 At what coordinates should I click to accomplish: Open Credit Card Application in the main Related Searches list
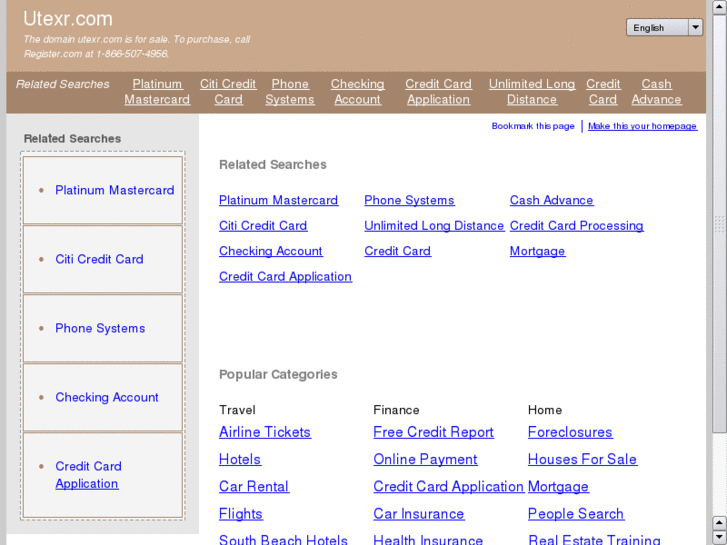click(285, 277)
